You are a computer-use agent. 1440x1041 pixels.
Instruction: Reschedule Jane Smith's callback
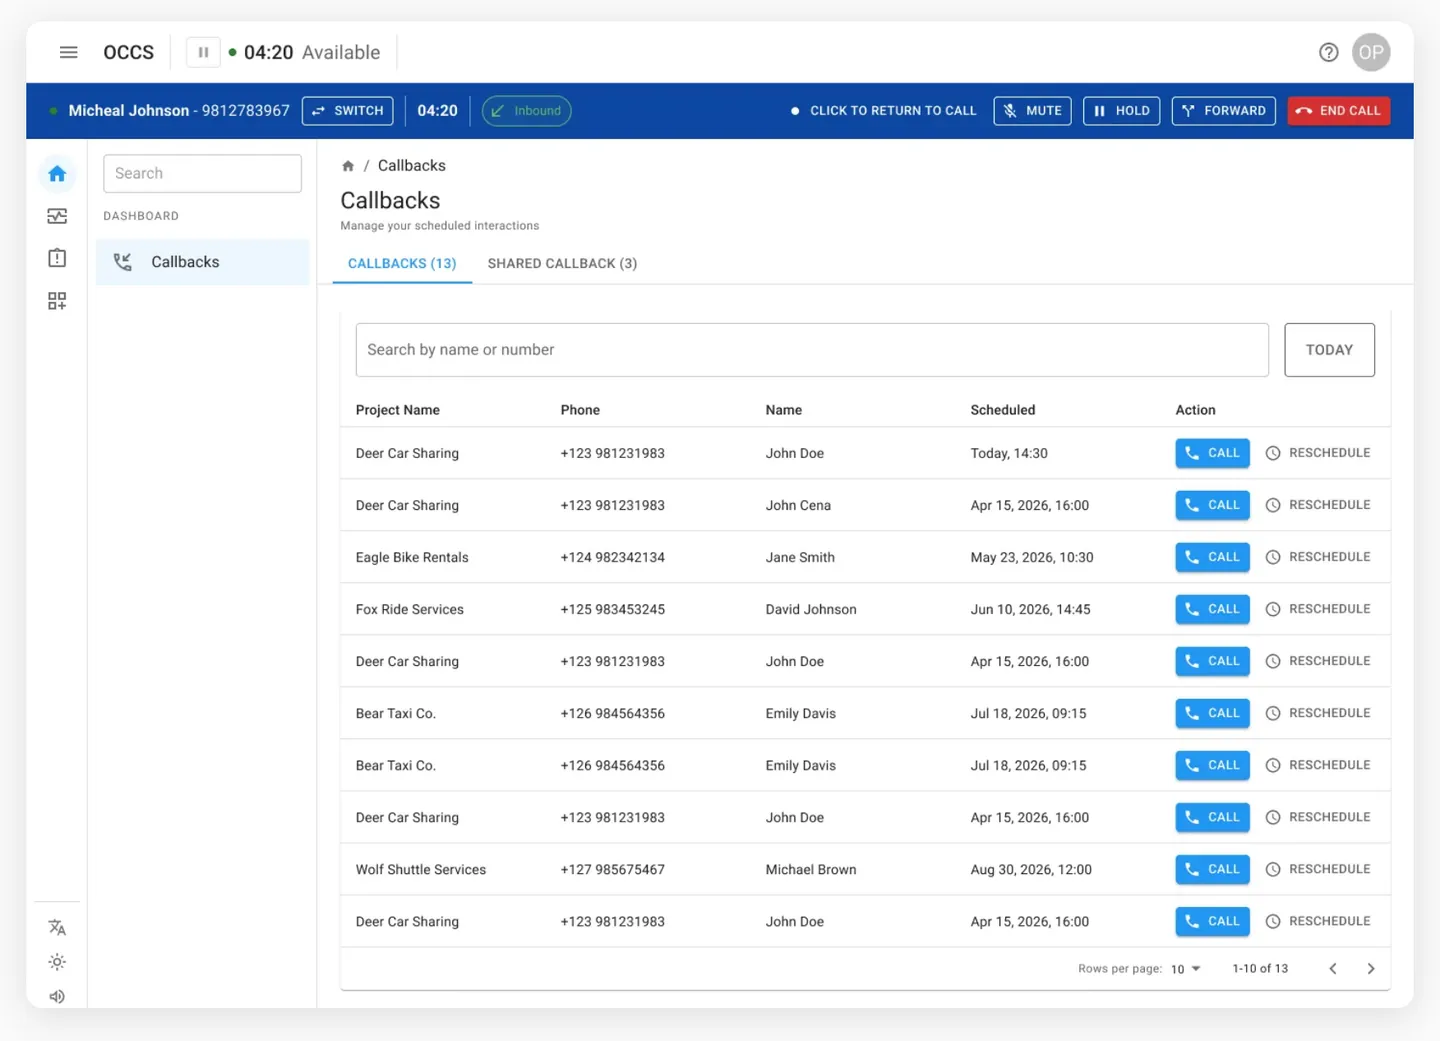(x=1318, y=557)
